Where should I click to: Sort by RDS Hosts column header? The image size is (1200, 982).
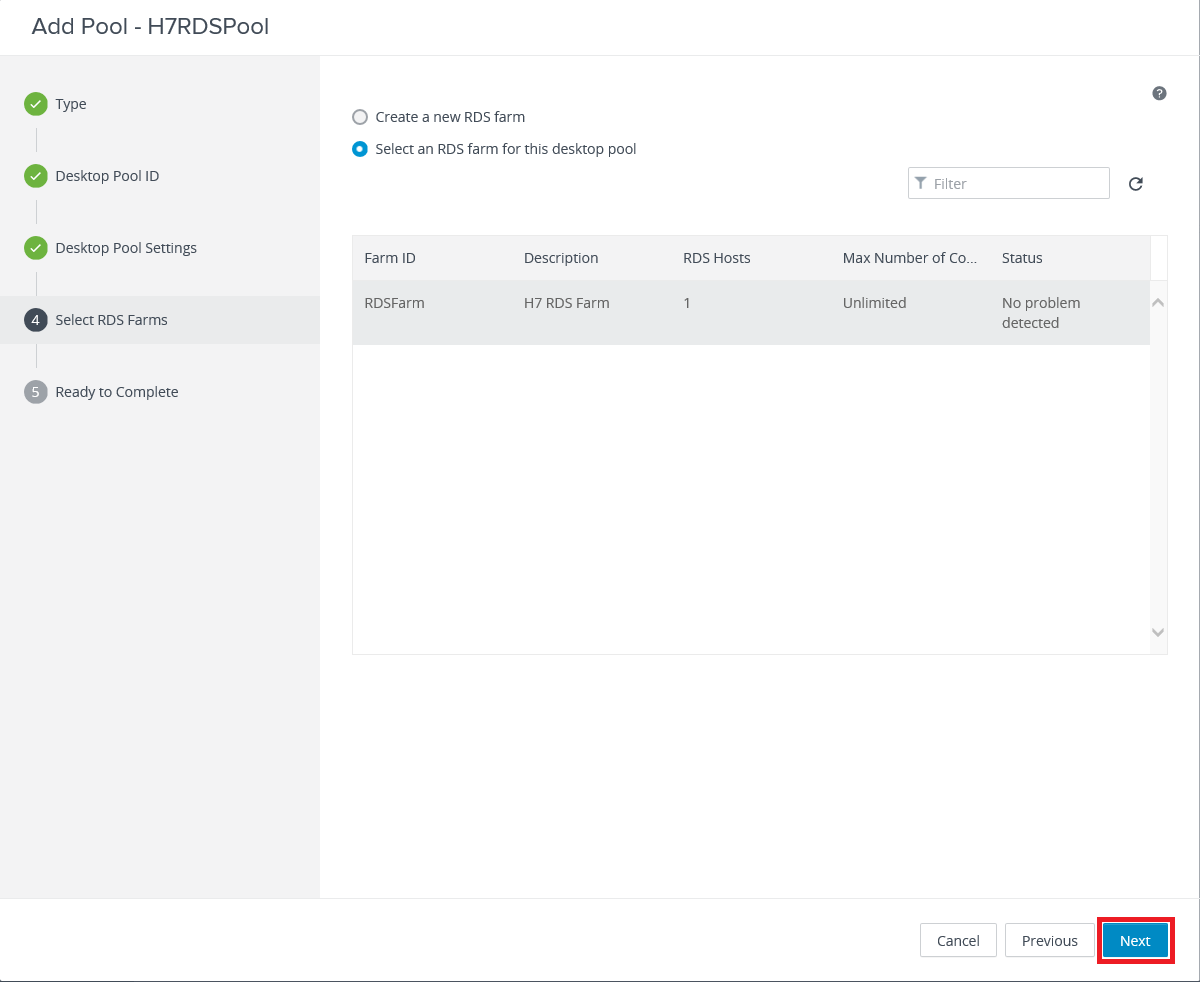click(x=716, y=258)
